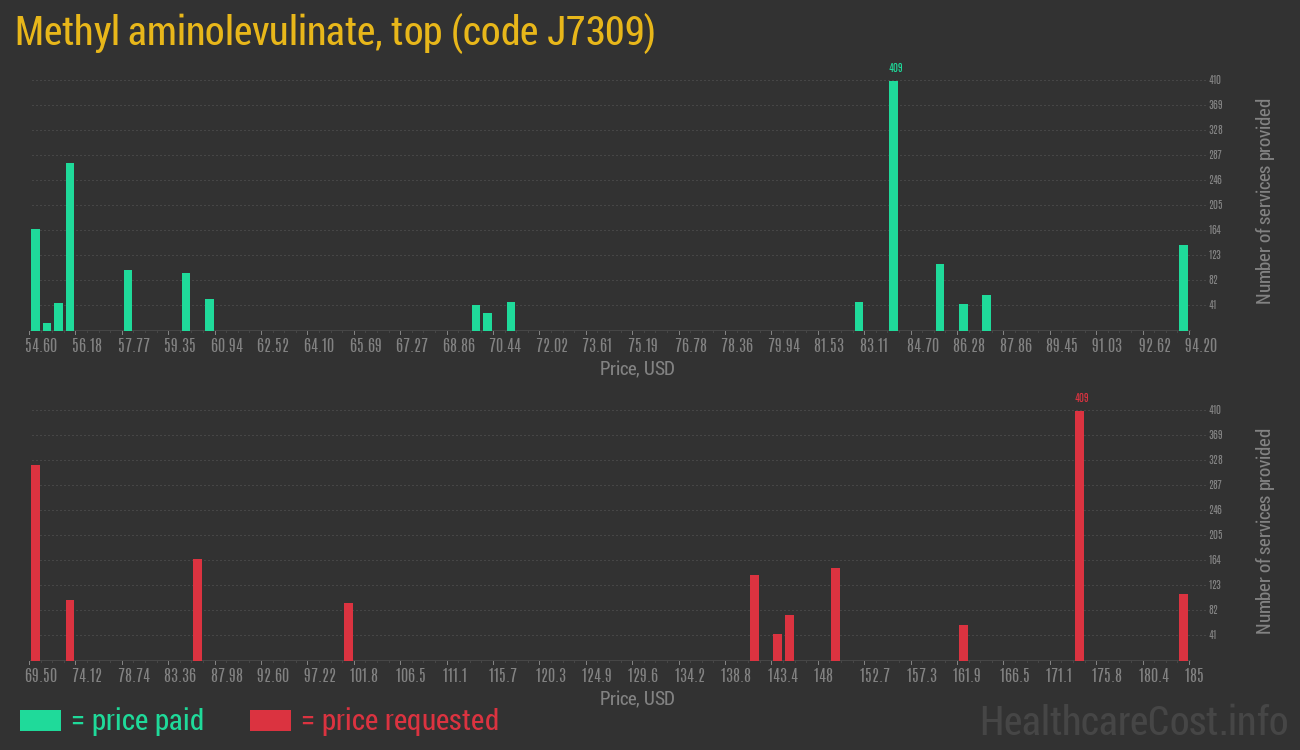Select the green bar above the 54.60 price
The height and width of the screenshot is (750, 1300).
[36, 280]
